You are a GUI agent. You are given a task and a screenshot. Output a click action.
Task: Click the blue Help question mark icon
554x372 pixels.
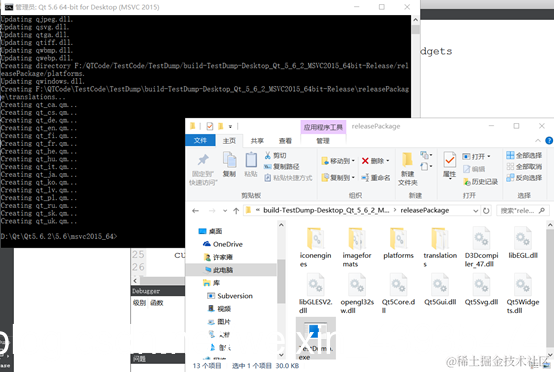point(549,141)
